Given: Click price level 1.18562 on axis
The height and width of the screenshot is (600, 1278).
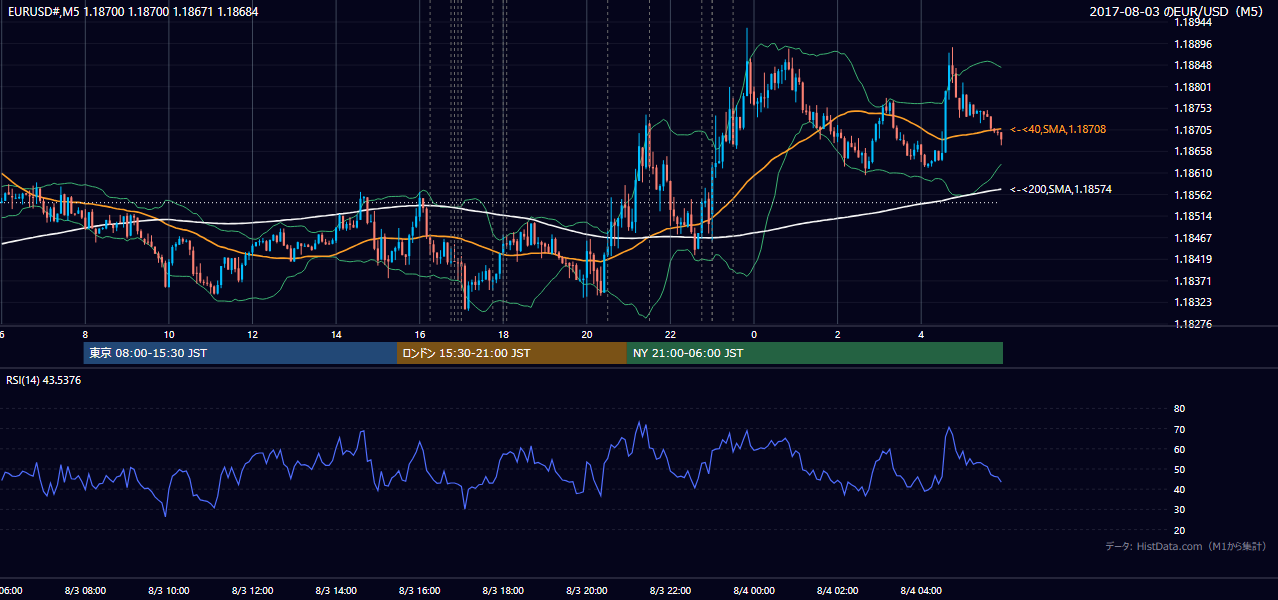Looking at the screenshot, I should [x=1192, y=195].
